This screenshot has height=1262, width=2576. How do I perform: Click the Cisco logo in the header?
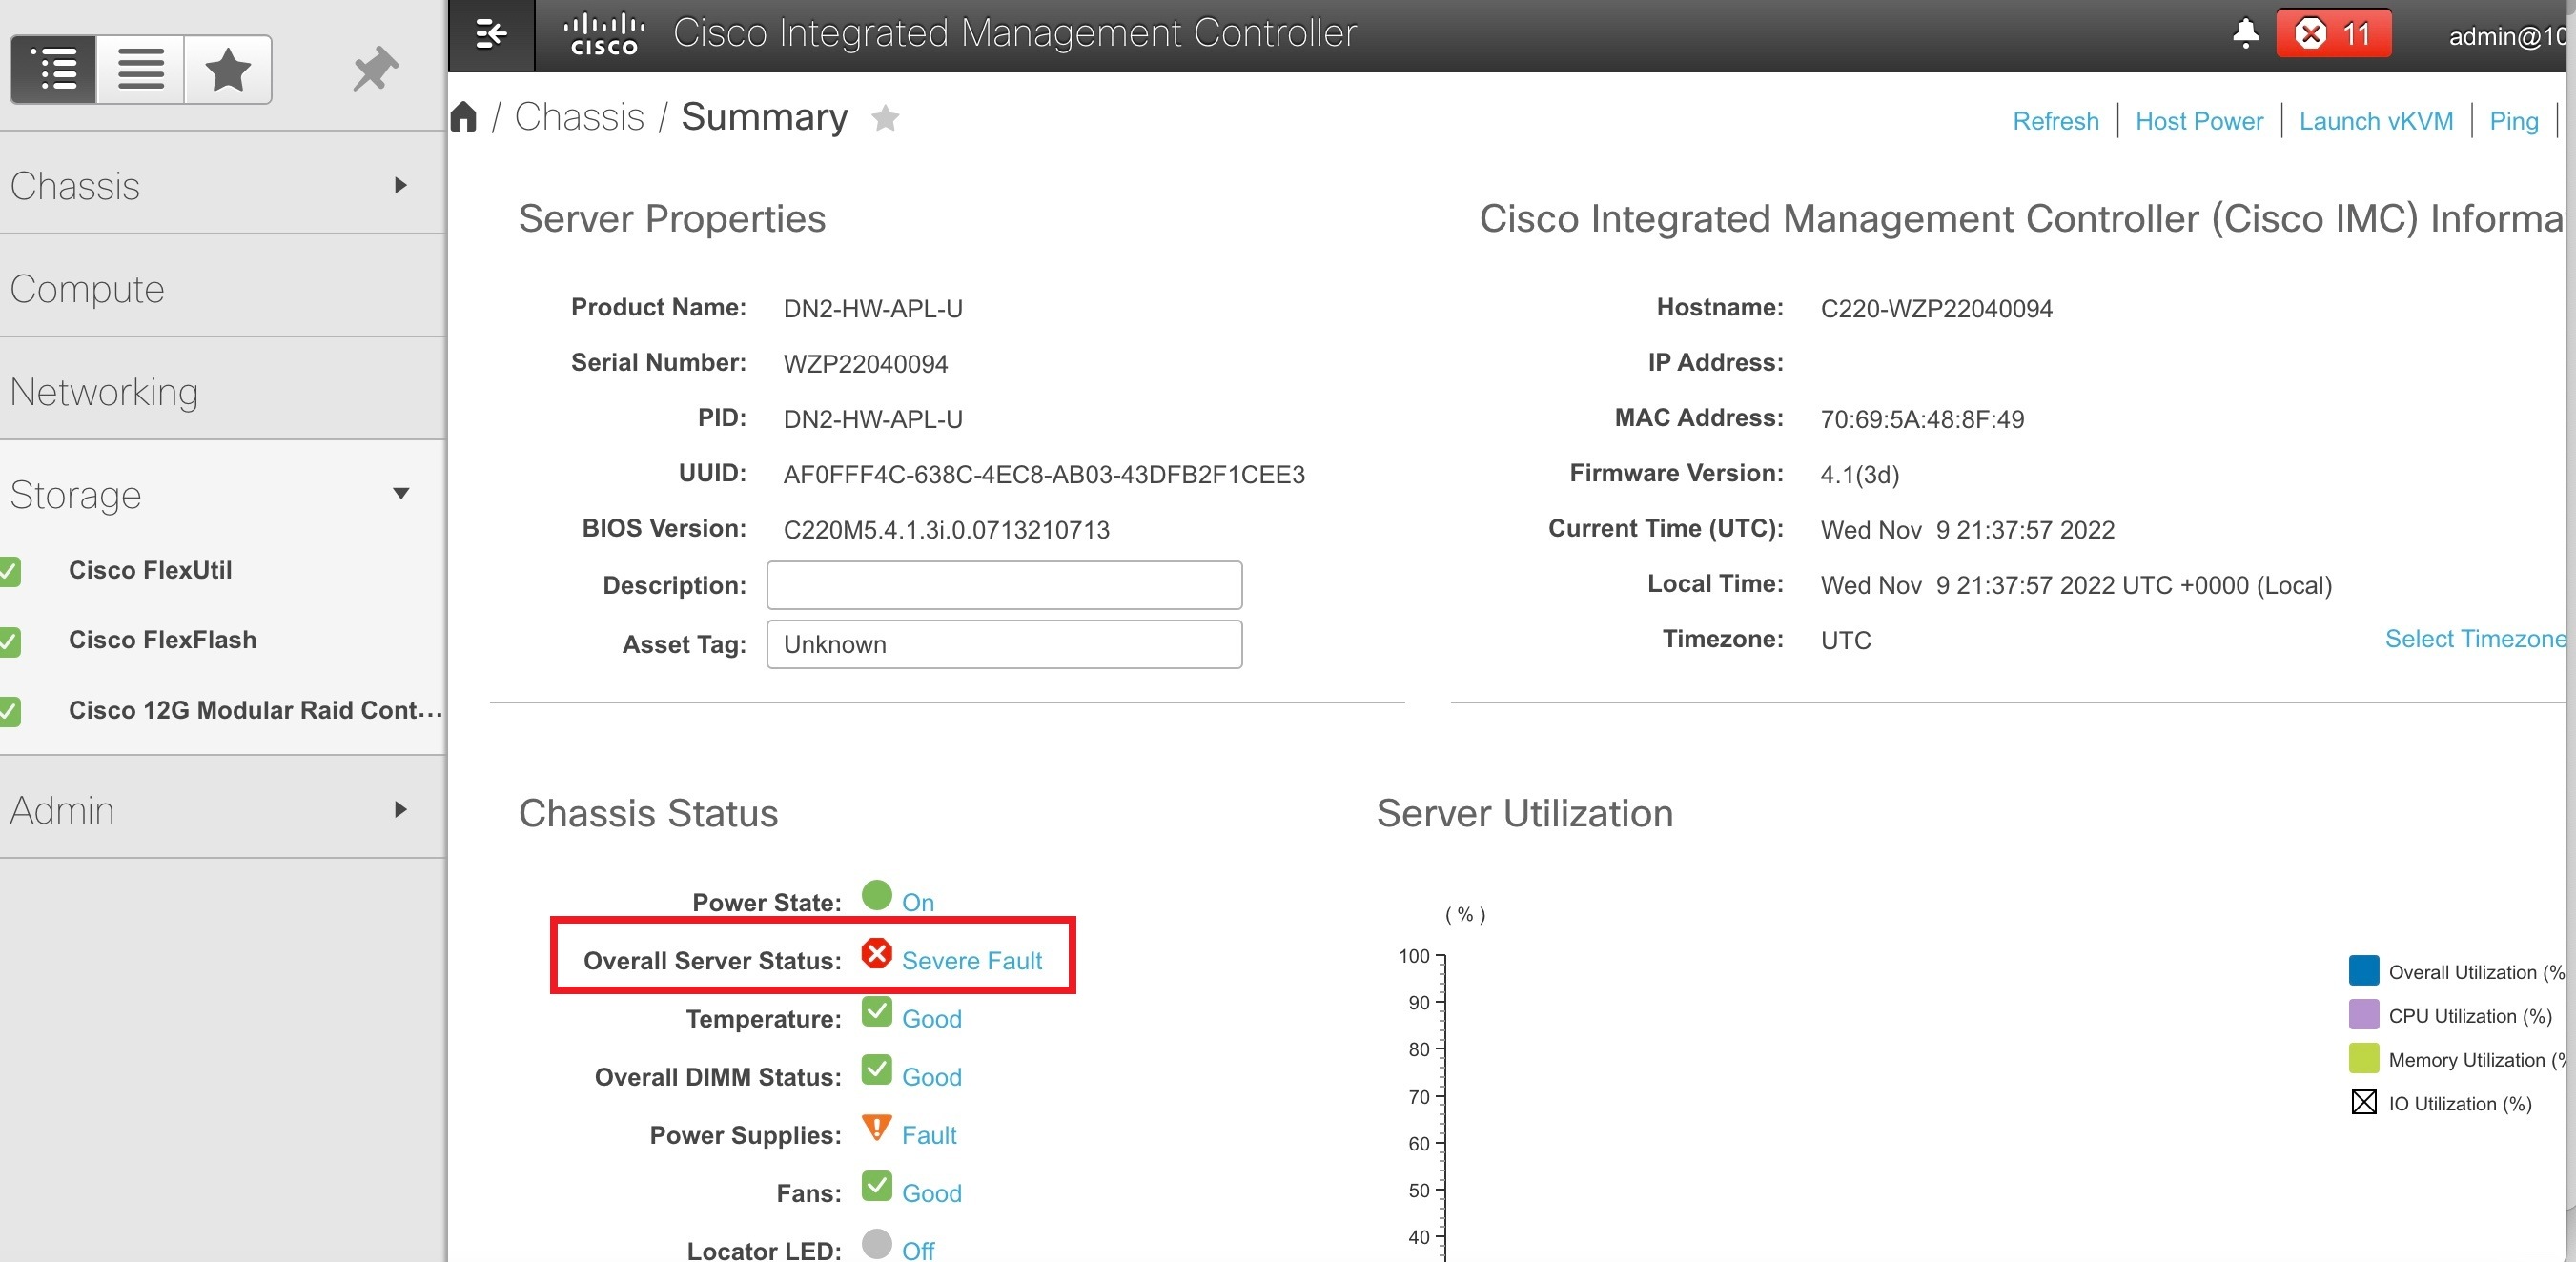(604, 32)
